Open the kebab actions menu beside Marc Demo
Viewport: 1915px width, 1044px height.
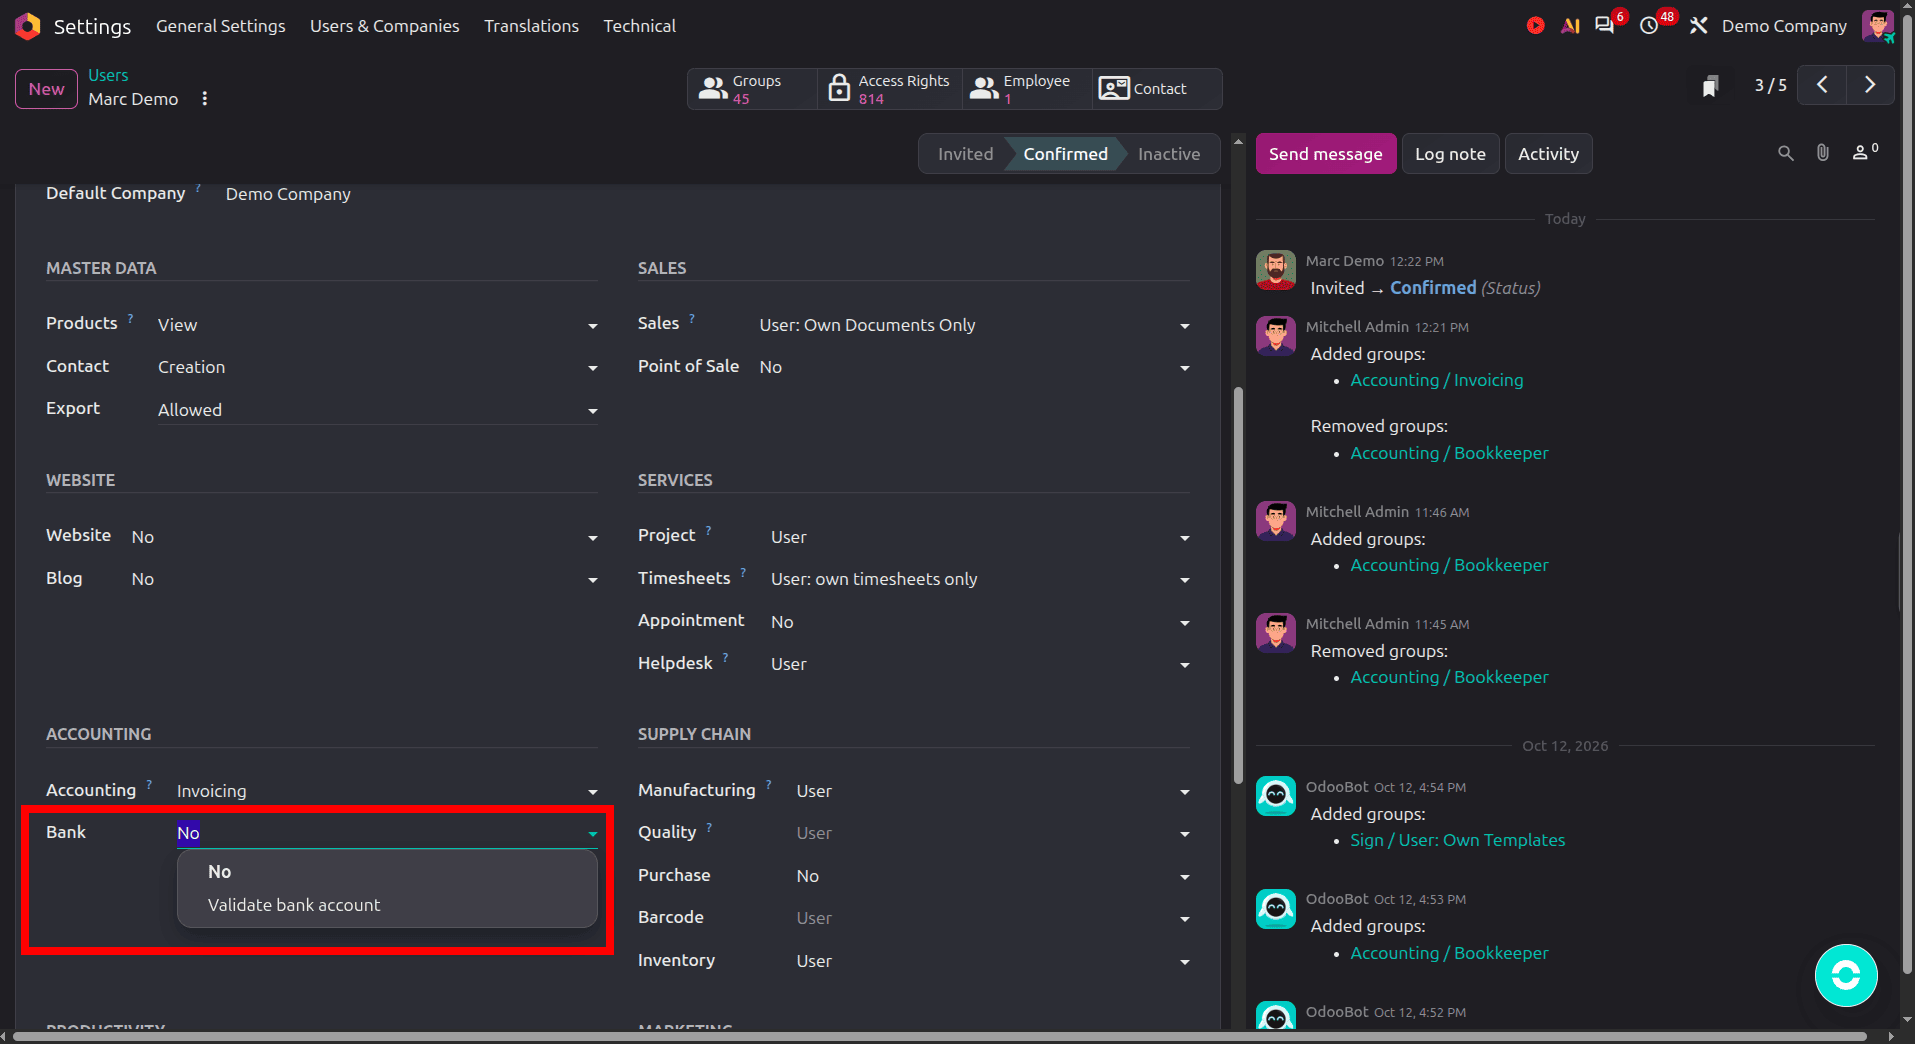(x=205, y=99)
